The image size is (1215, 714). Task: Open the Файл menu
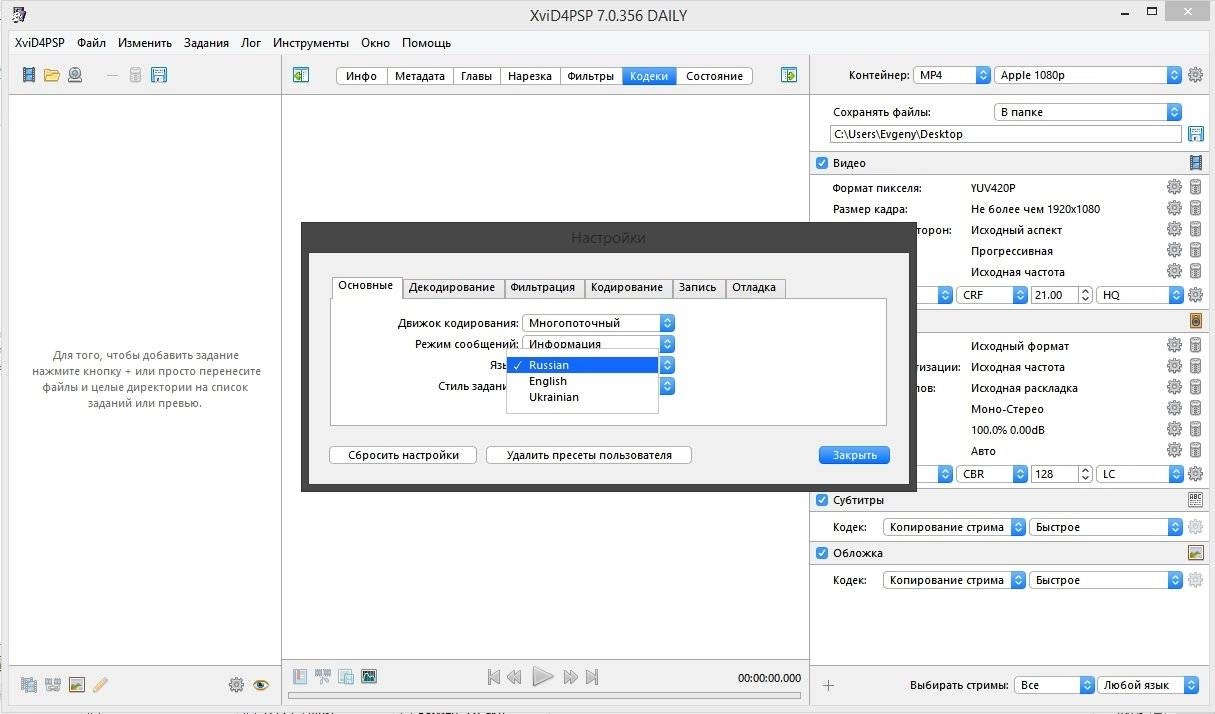[91, 43]
